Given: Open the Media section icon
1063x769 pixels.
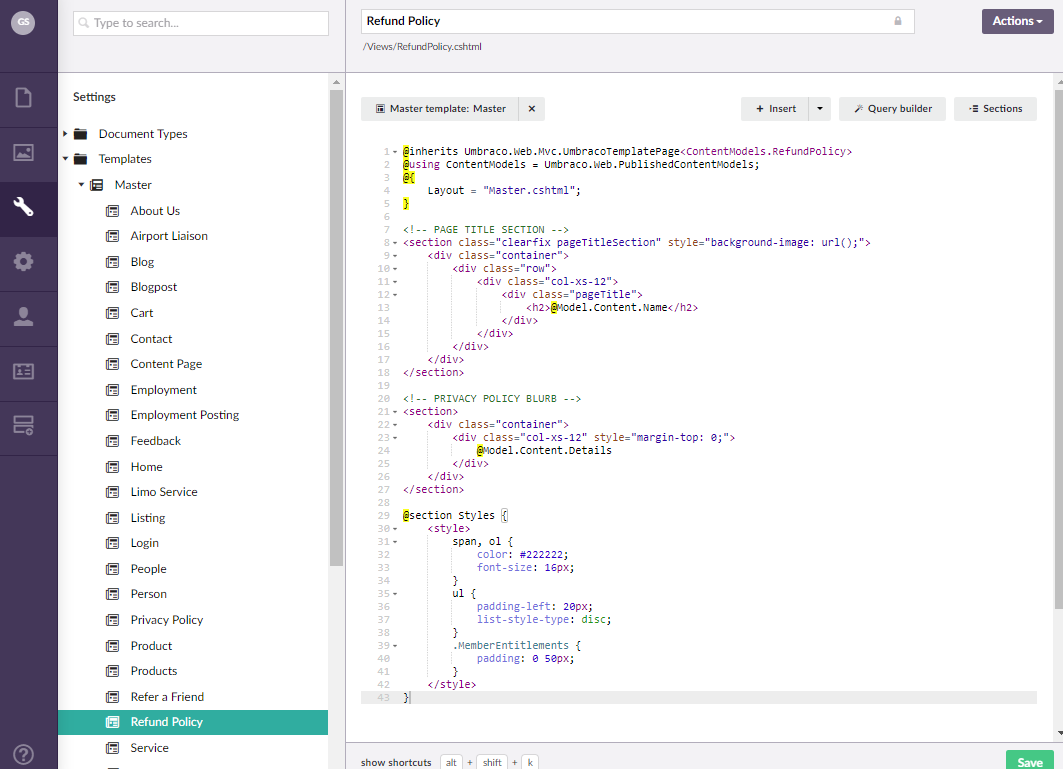Looking at the screenshot, I should tap(23, 153).
